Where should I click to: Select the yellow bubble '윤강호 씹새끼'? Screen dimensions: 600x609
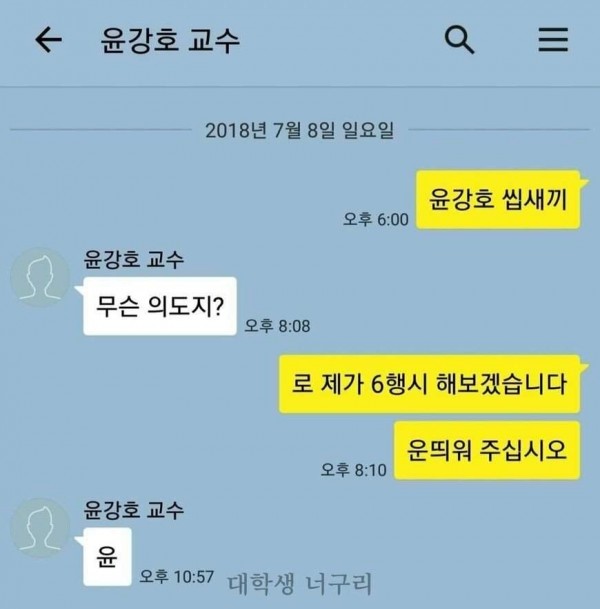click(498, 199)
